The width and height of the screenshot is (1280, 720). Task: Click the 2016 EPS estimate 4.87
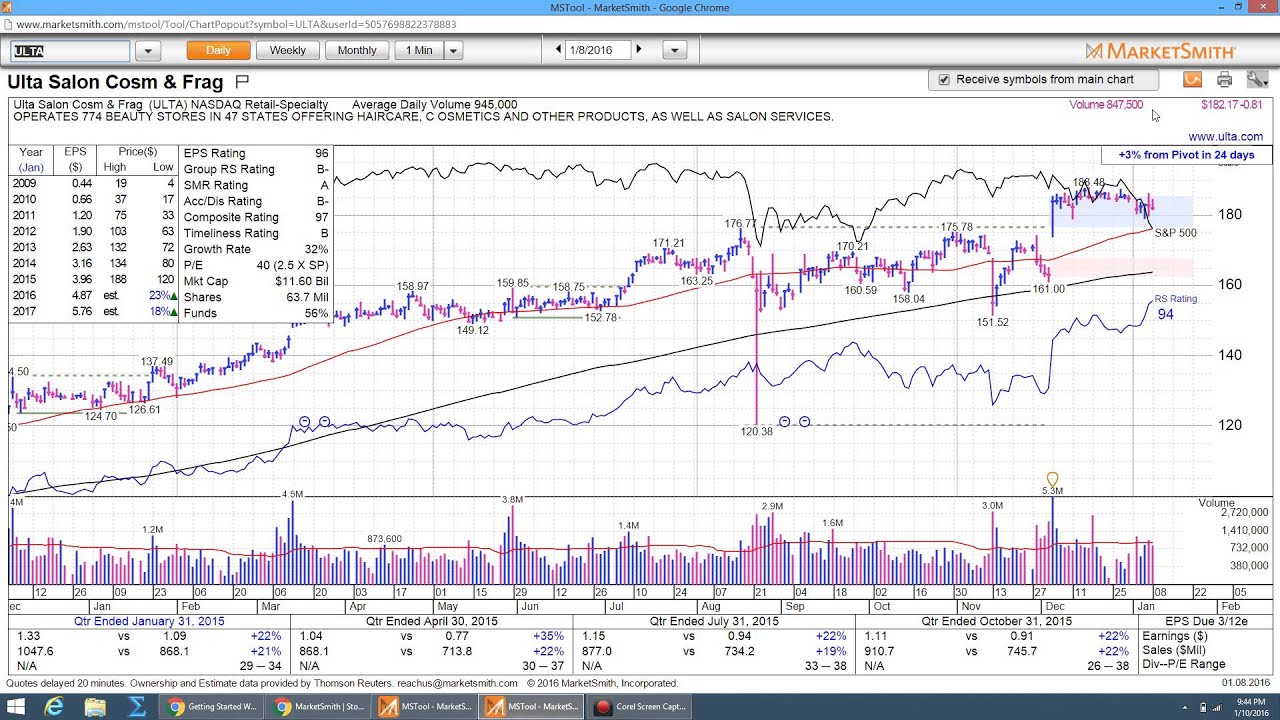tap(81, 296)
